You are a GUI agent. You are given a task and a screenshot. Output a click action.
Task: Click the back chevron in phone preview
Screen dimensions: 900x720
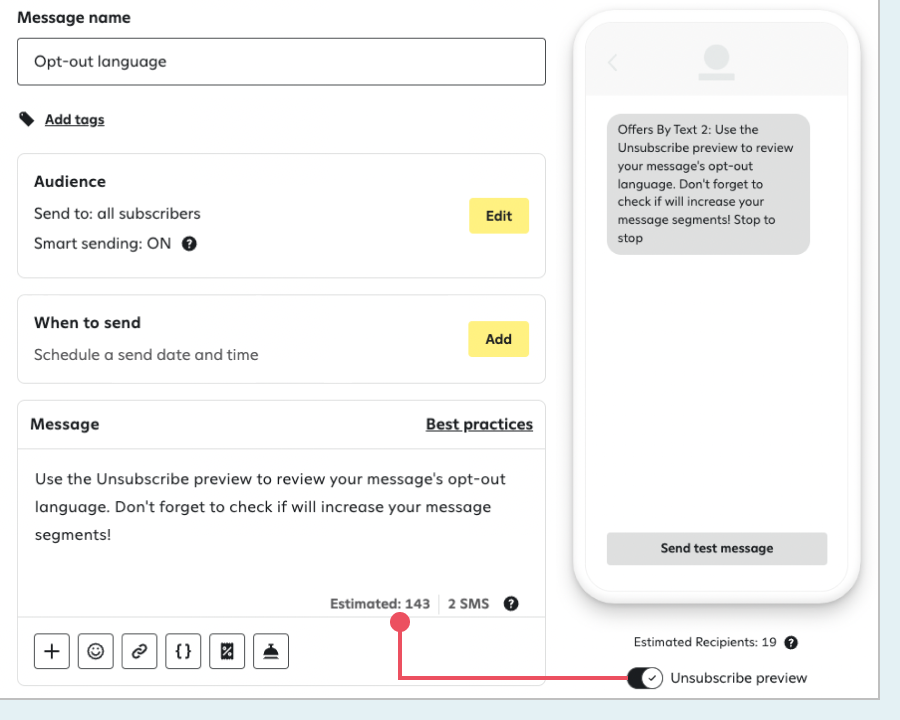click(x=613, y=61)
